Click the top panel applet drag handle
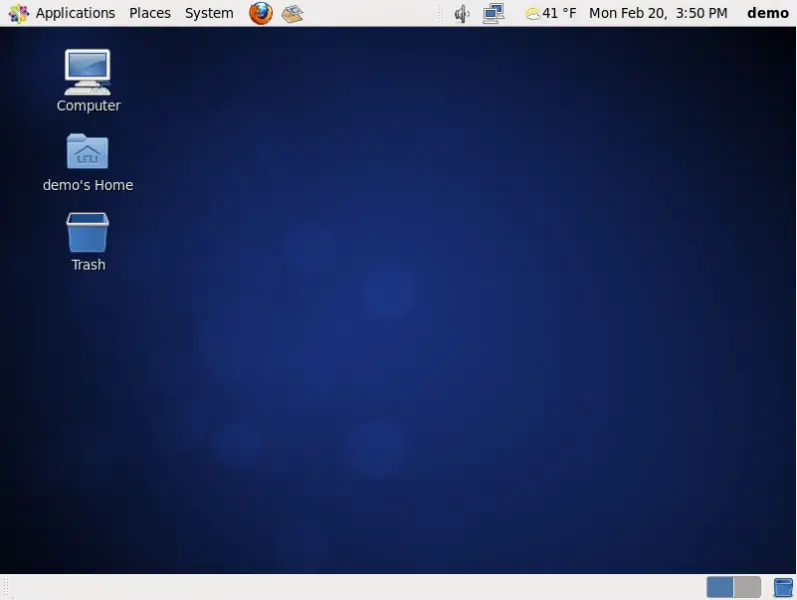 coord(441,14)
